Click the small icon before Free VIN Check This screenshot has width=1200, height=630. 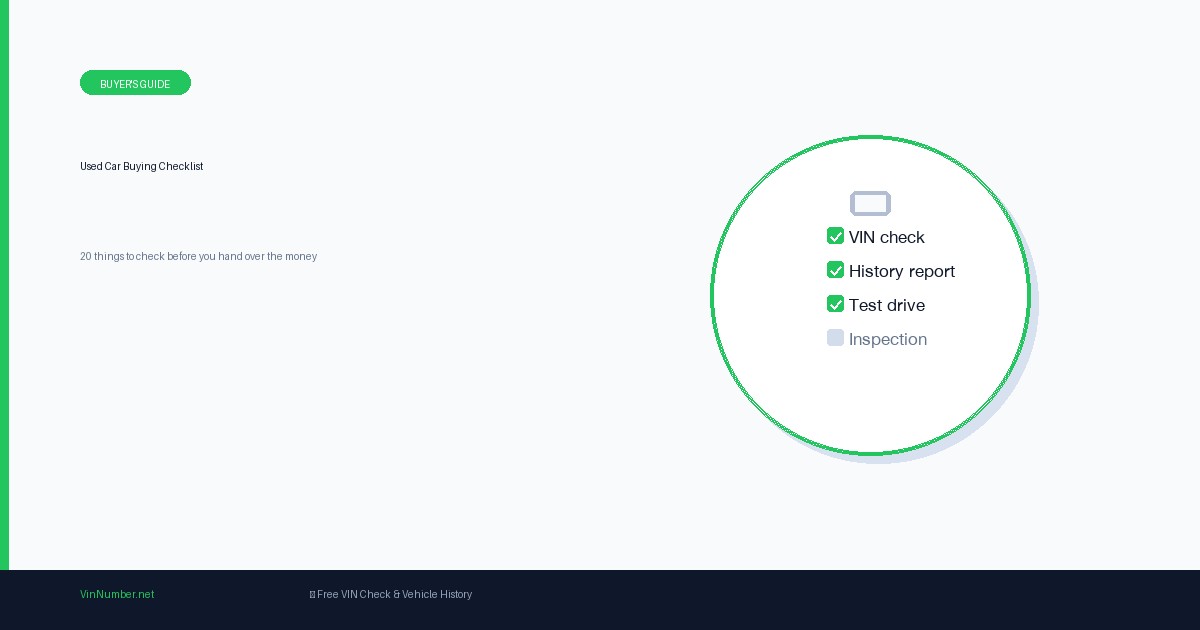tap(312, 594)
